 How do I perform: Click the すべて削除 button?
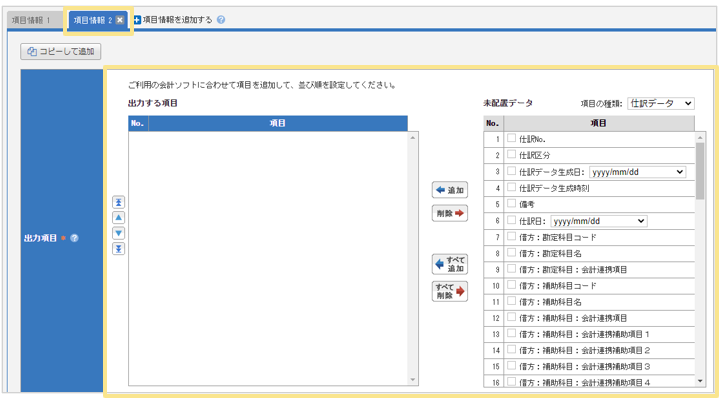click(450, 291)
